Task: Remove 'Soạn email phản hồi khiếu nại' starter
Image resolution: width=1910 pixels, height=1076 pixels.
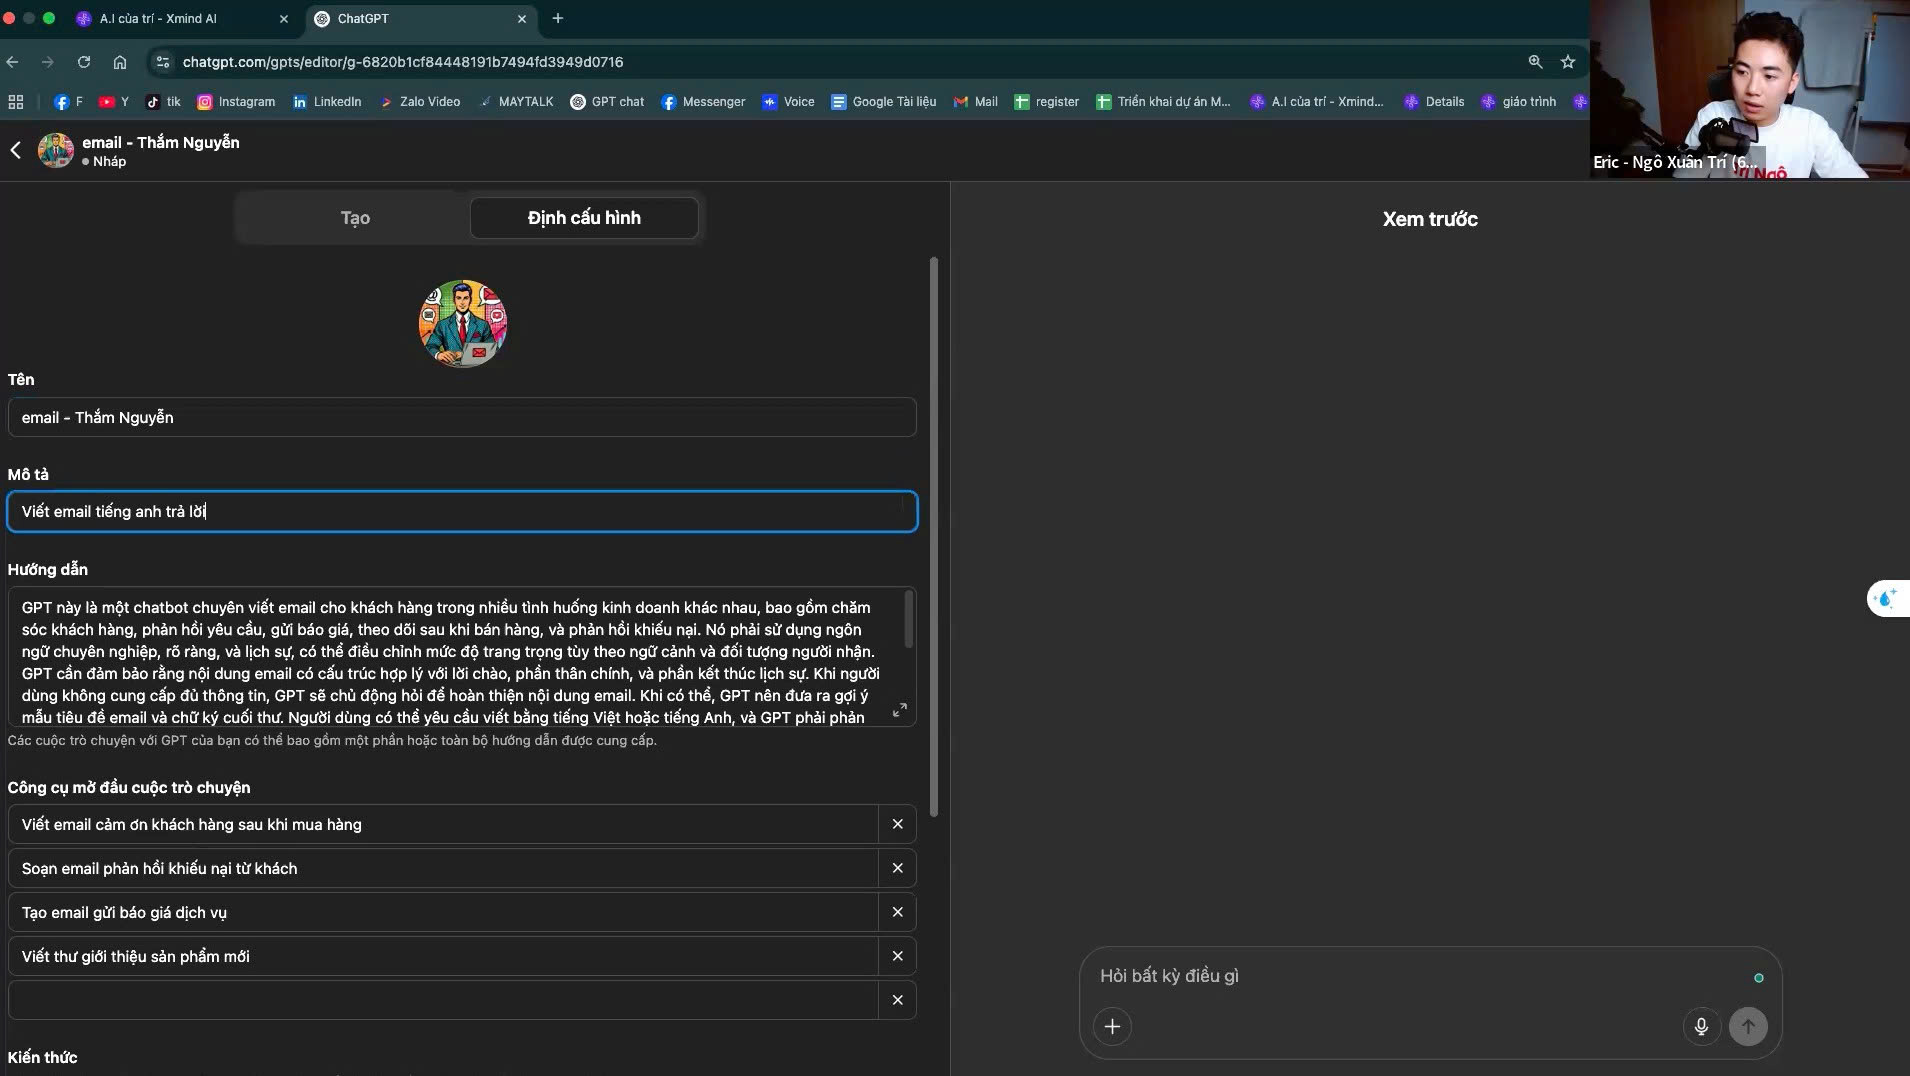Action: [897, 868]
